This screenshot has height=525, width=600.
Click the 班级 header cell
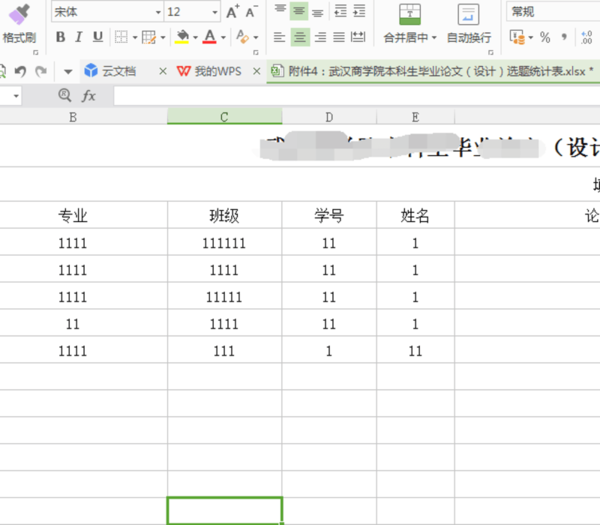(225, 215)
